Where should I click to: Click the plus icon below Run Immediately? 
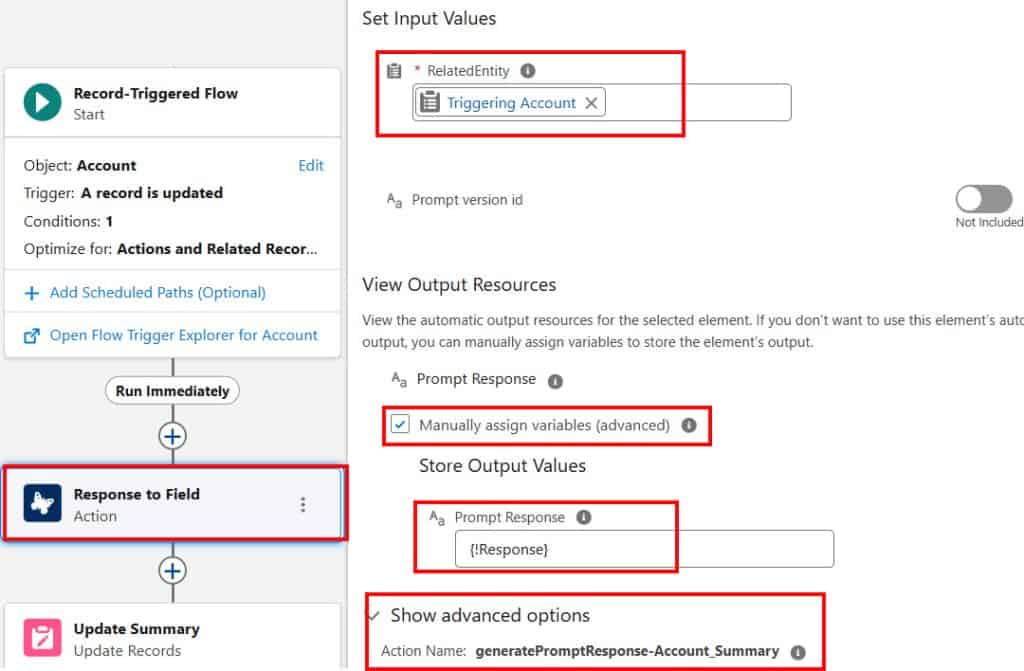172,436
